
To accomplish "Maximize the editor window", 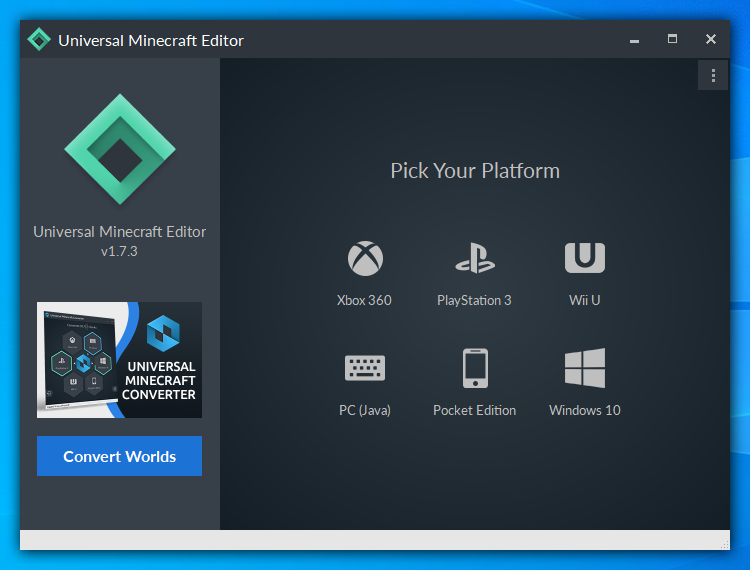I will pyautogui.click(x=672, y=40).
